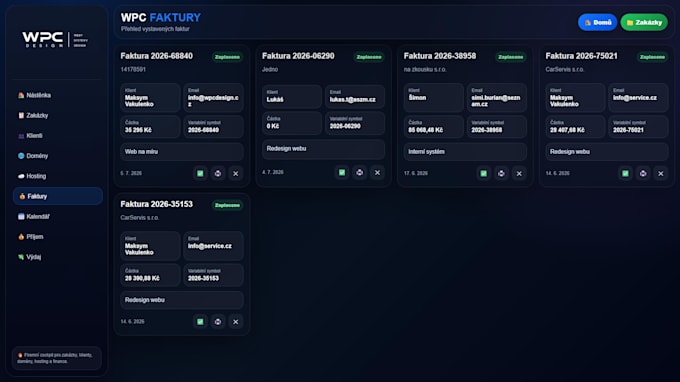This screenshot has height=382, width=680.
Task: Select the Faktura 2026-38958 title
Action: [x=440, y=56]
